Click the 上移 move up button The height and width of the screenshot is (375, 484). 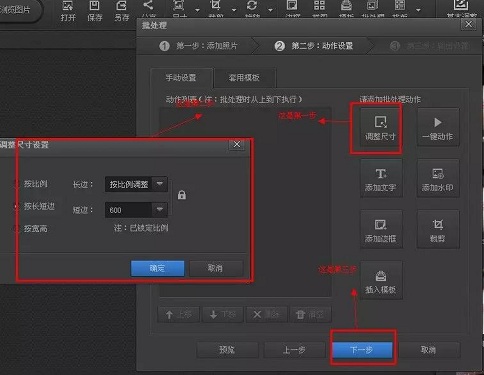pyautogui.click(x=179, y=315)
